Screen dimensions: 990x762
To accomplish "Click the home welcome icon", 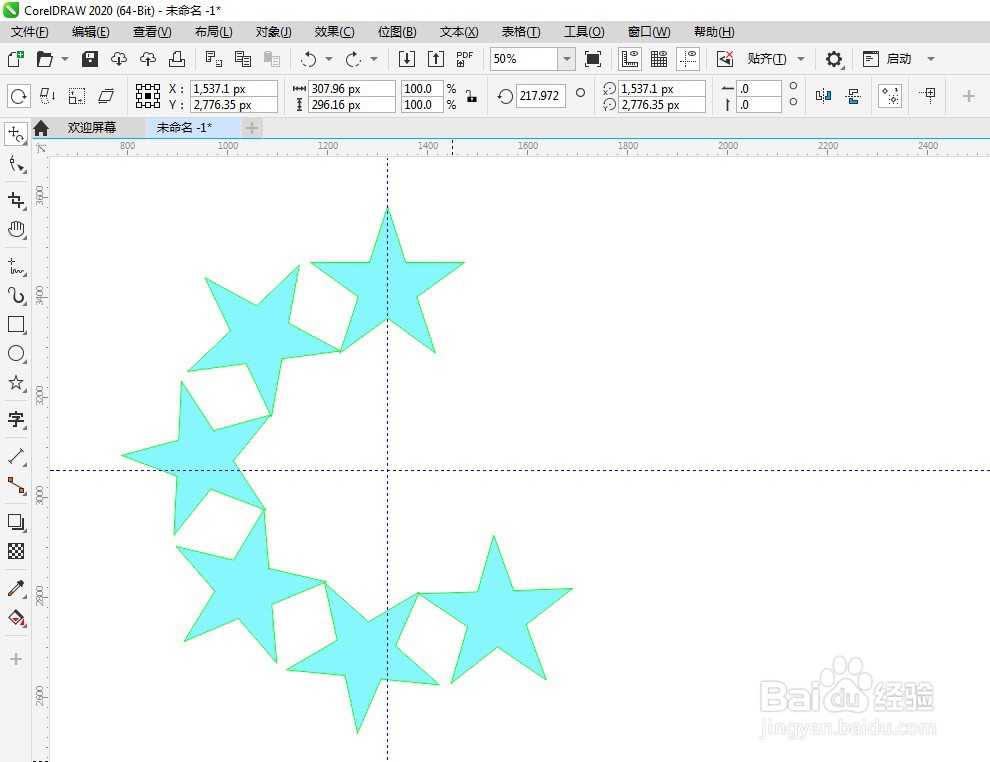I will pyautogui.click(x=41, y=128).
